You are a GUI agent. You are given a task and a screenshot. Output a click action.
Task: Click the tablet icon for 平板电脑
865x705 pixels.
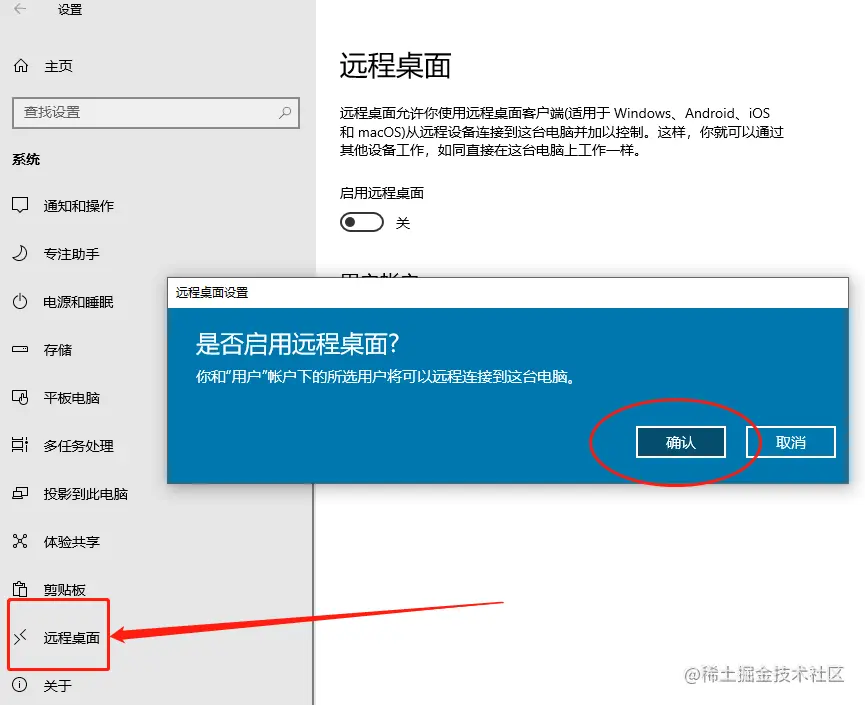click(20, 397)
